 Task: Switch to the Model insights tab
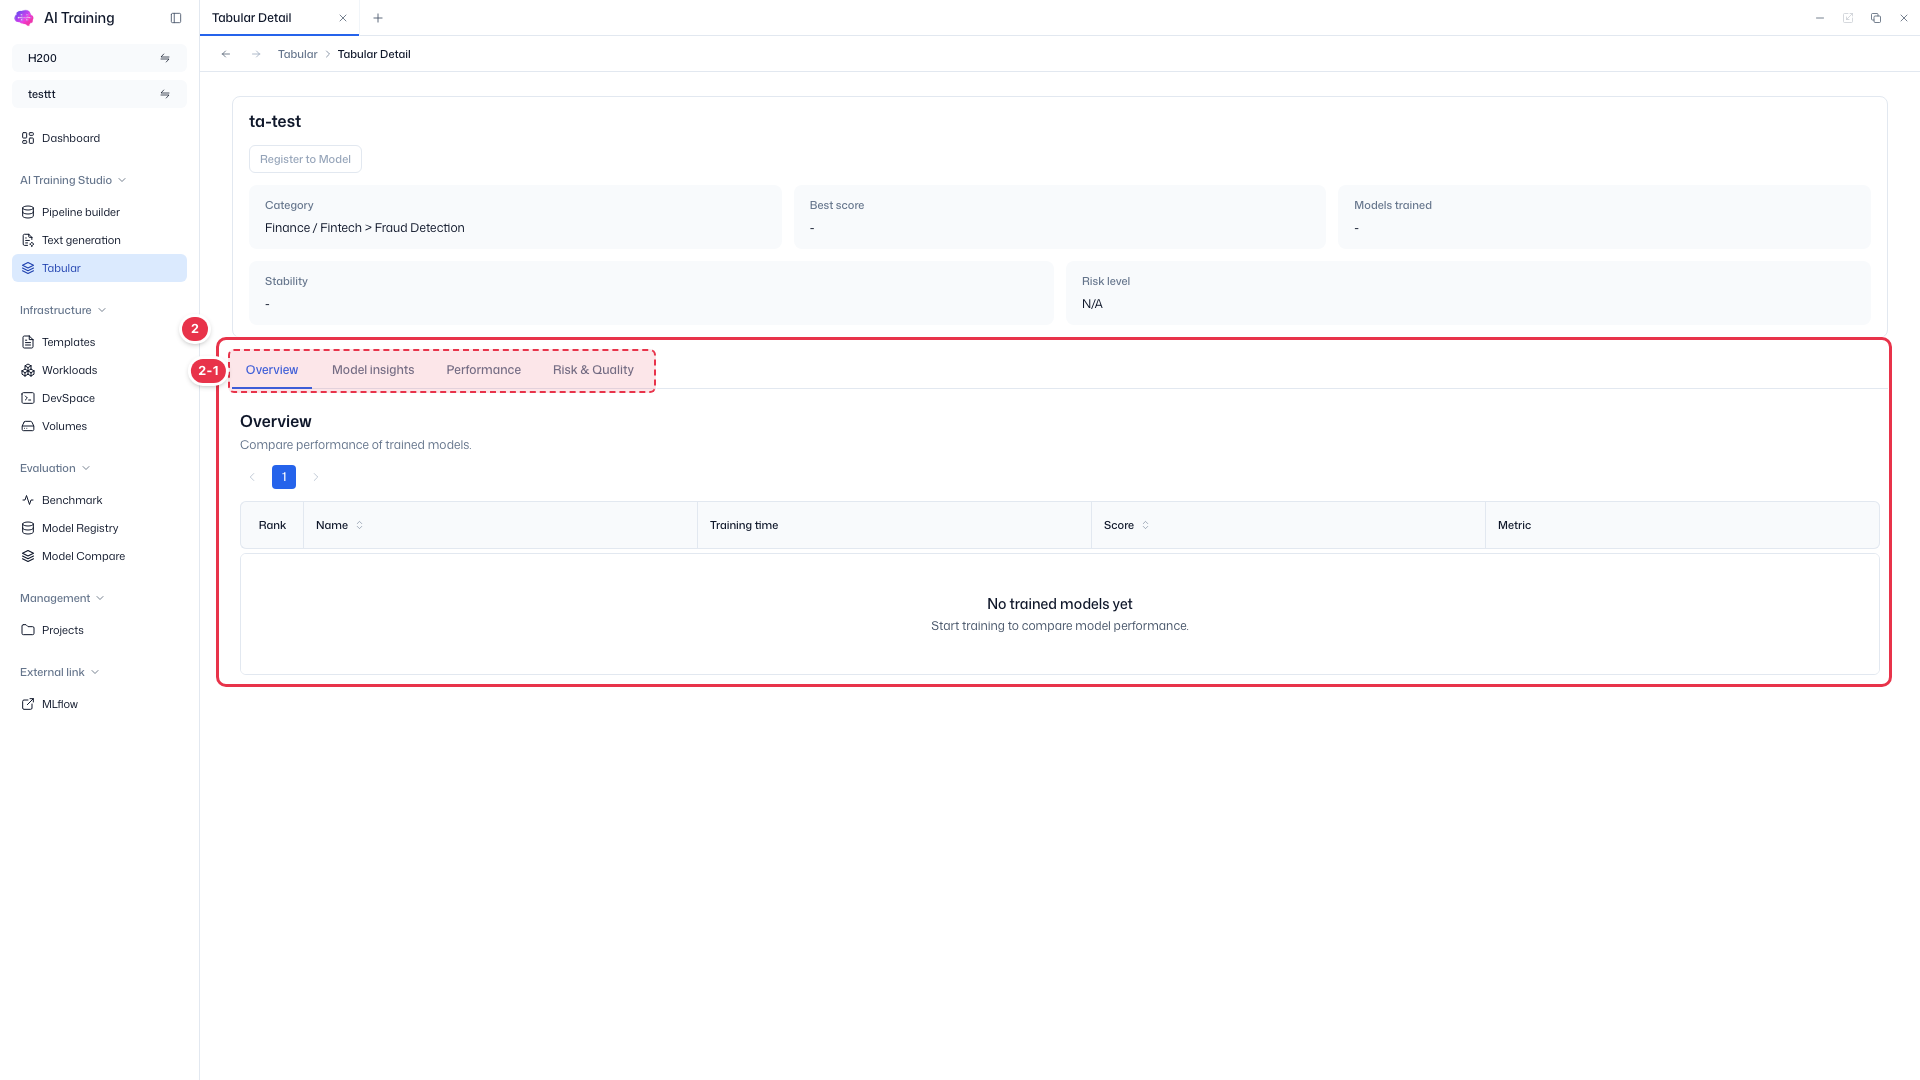pos(373,370)
